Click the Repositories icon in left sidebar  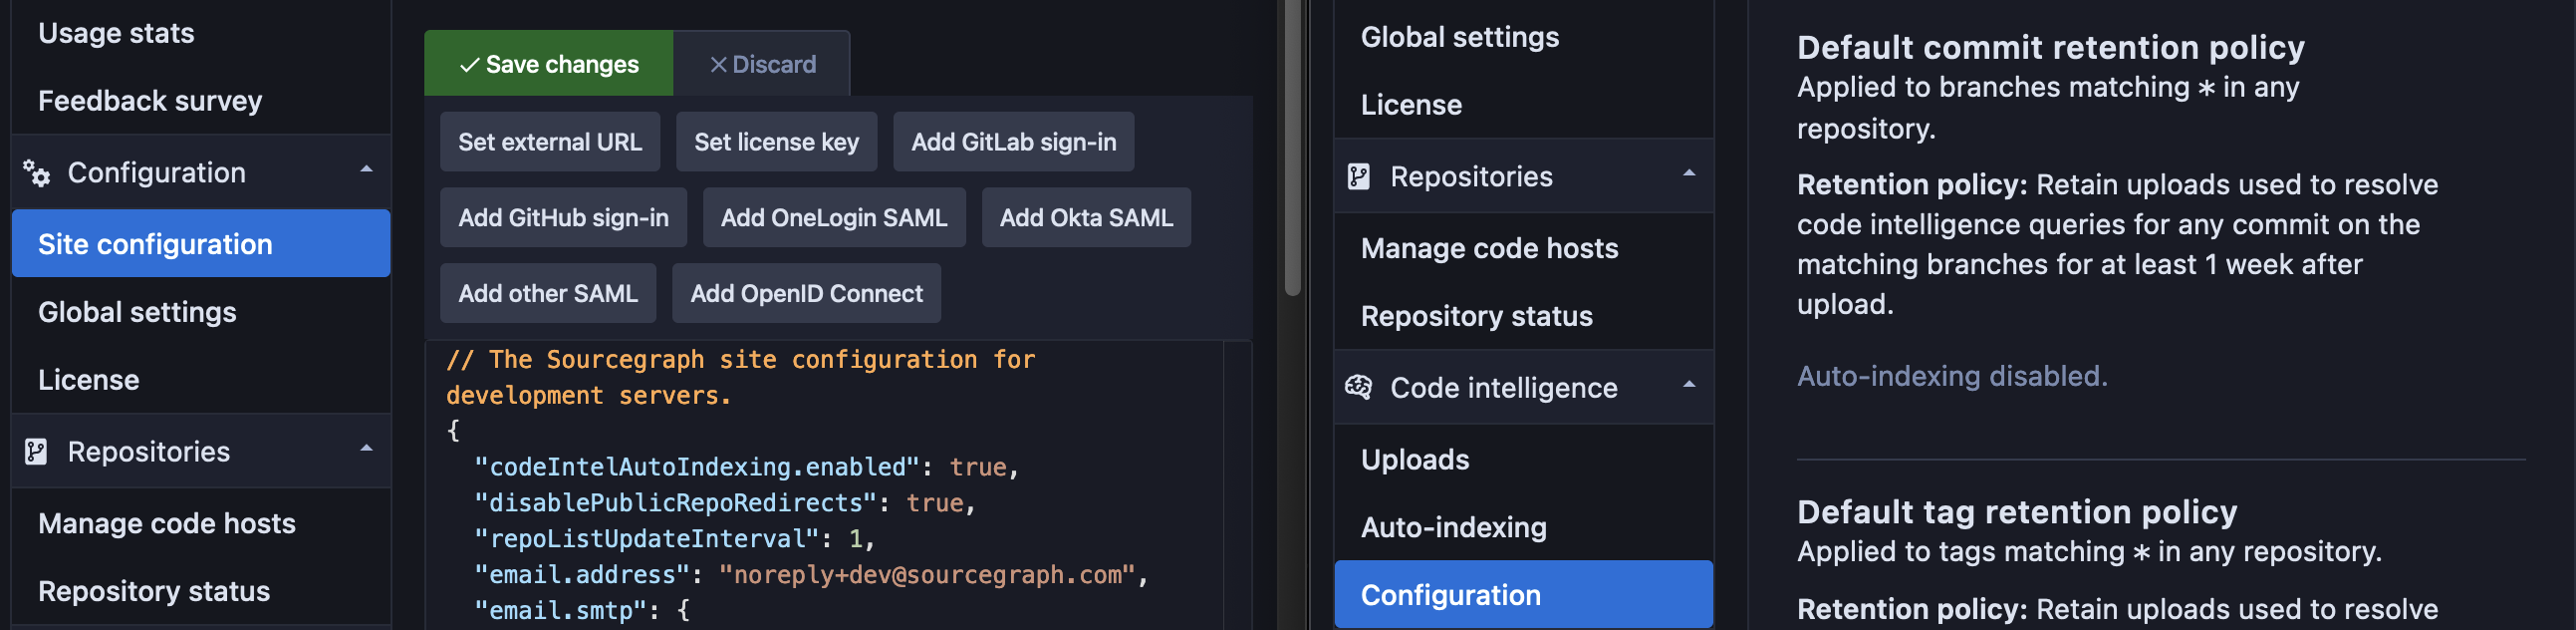(x=36, y=452)
